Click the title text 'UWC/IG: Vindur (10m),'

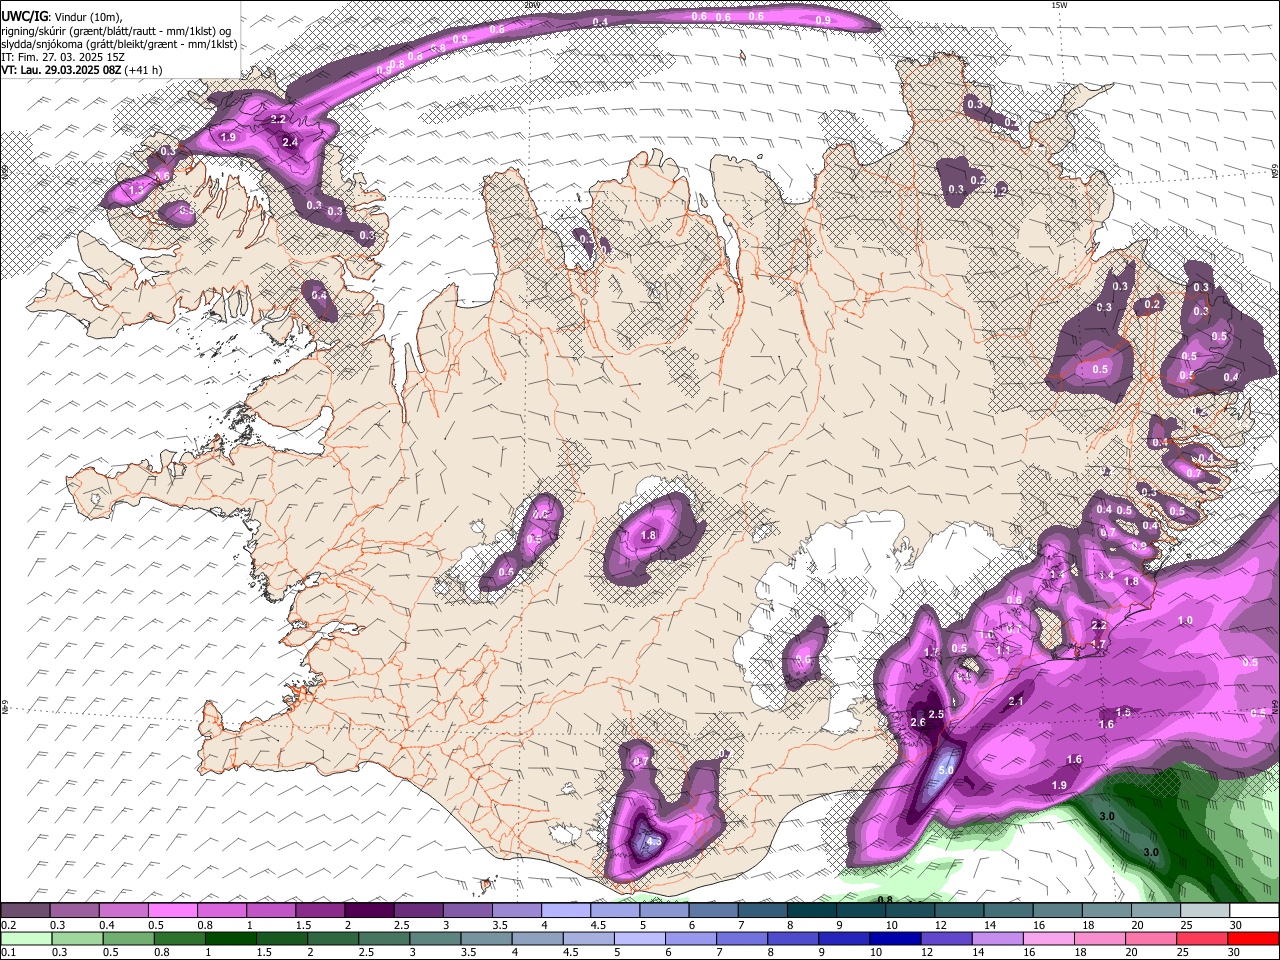[x=62, y=17]
